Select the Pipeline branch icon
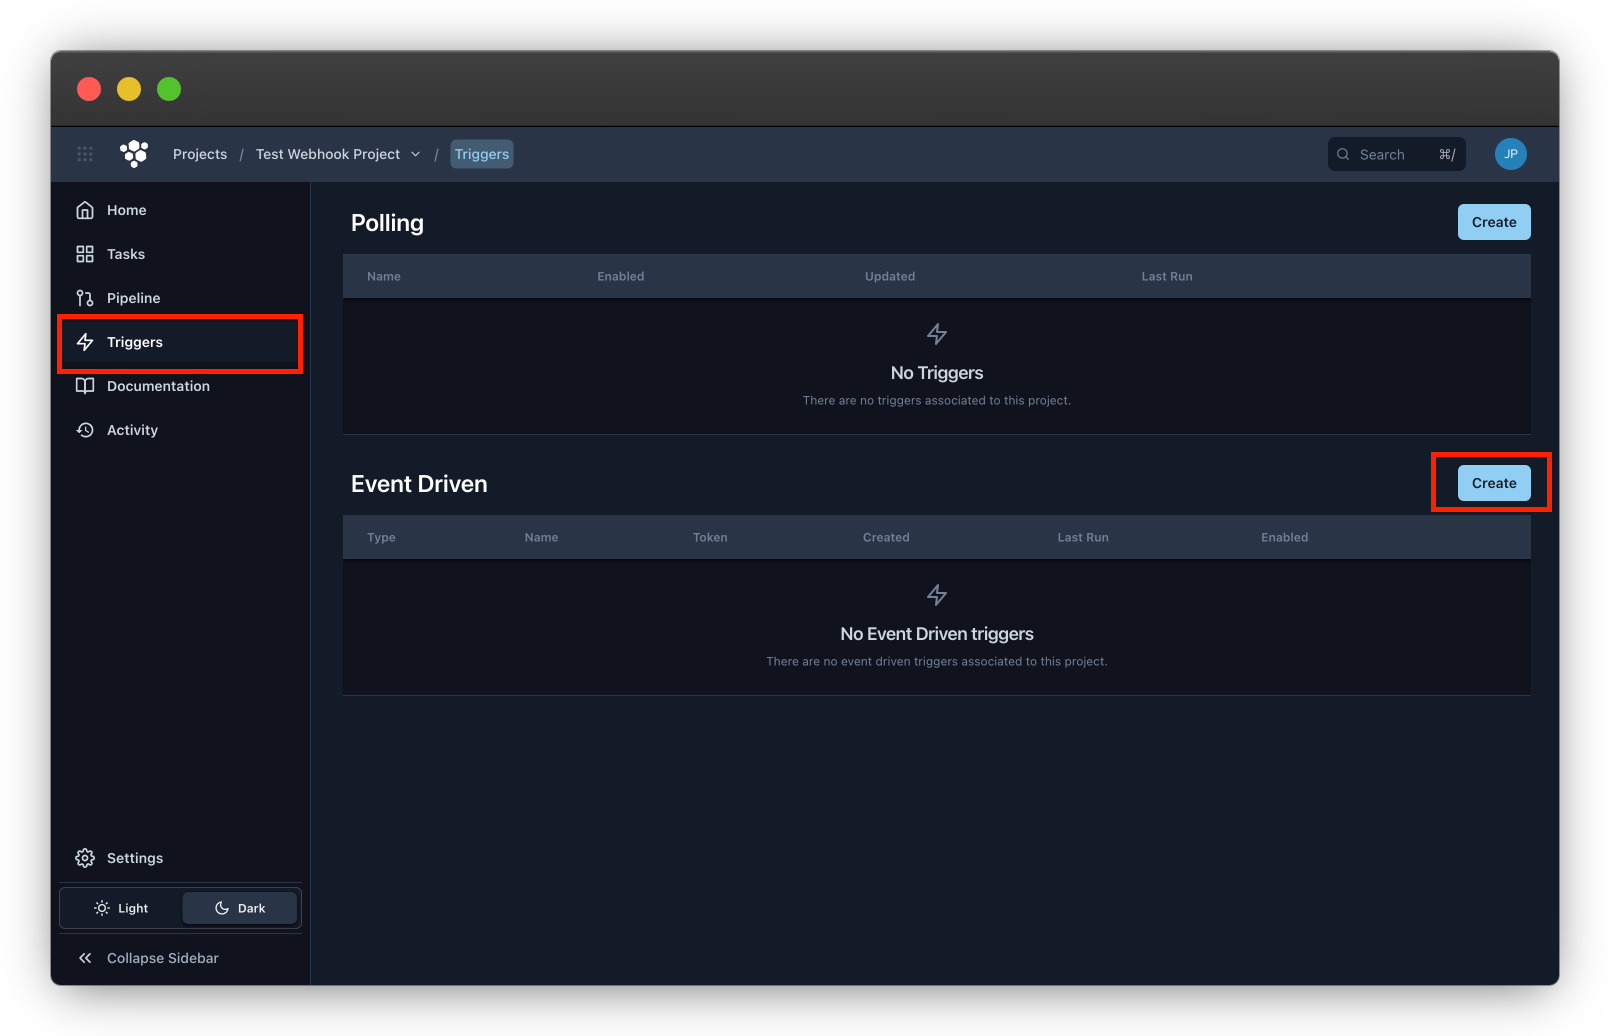Image resolution: width=1610 pixels, height=1036 pixels. click(x=85, y=298)
